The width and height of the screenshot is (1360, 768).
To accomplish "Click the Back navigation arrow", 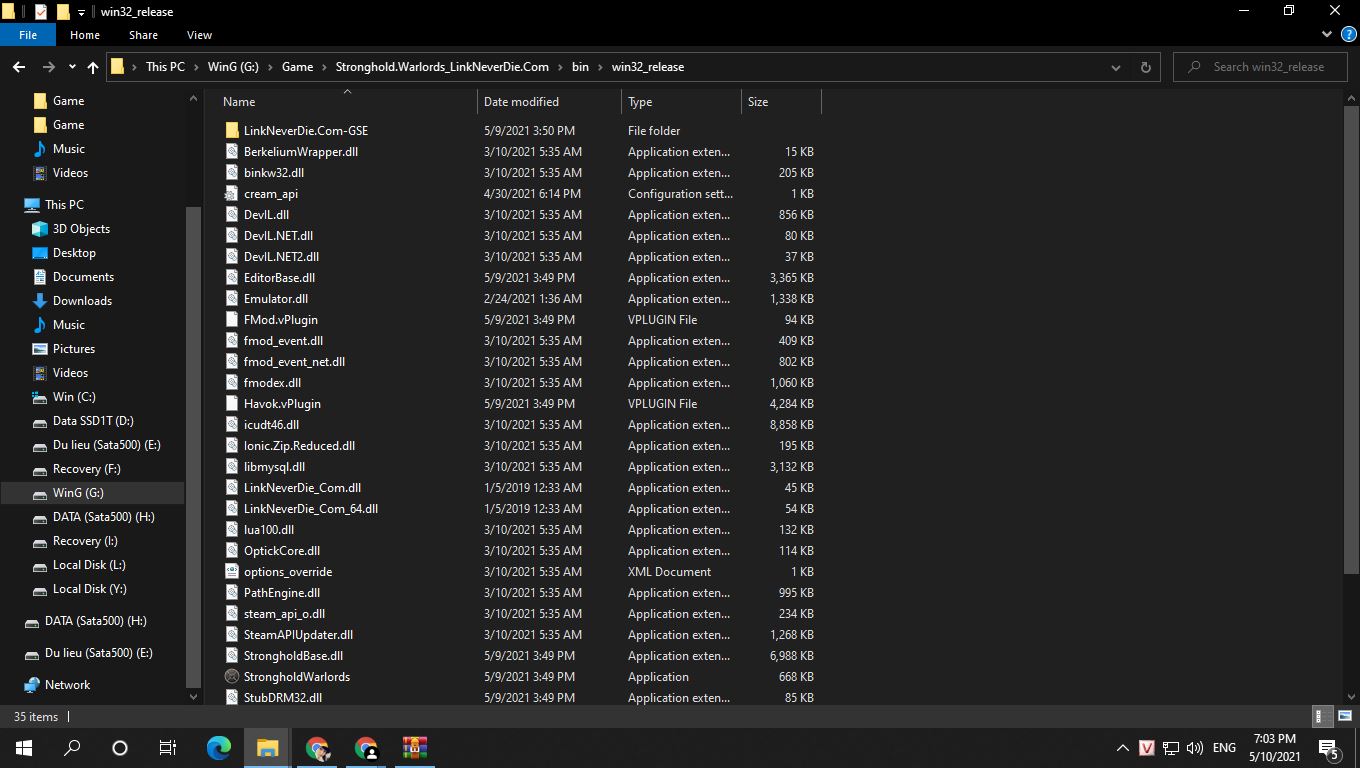I will pyautogui.click(x=18, y=67).
